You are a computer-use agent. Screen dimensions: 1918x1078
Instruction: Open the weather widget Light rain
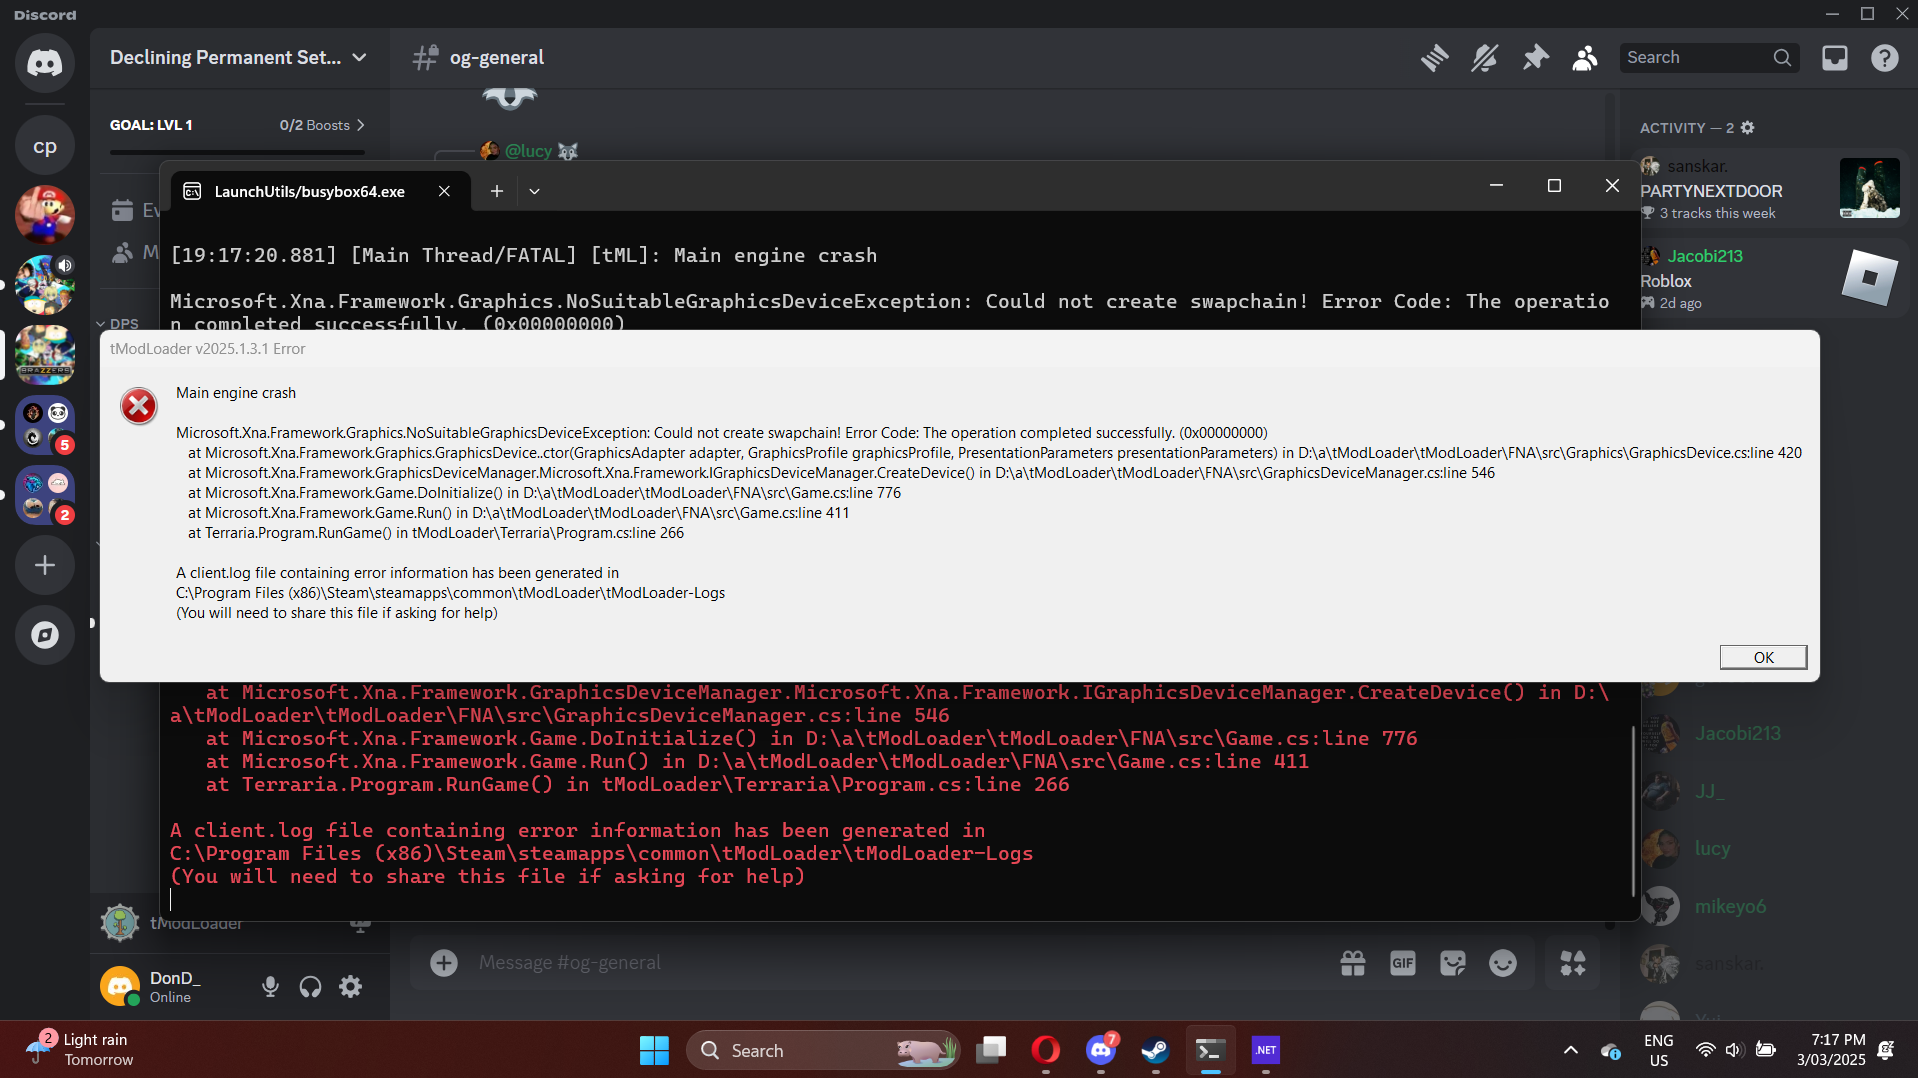click(x=82, y=1050)
